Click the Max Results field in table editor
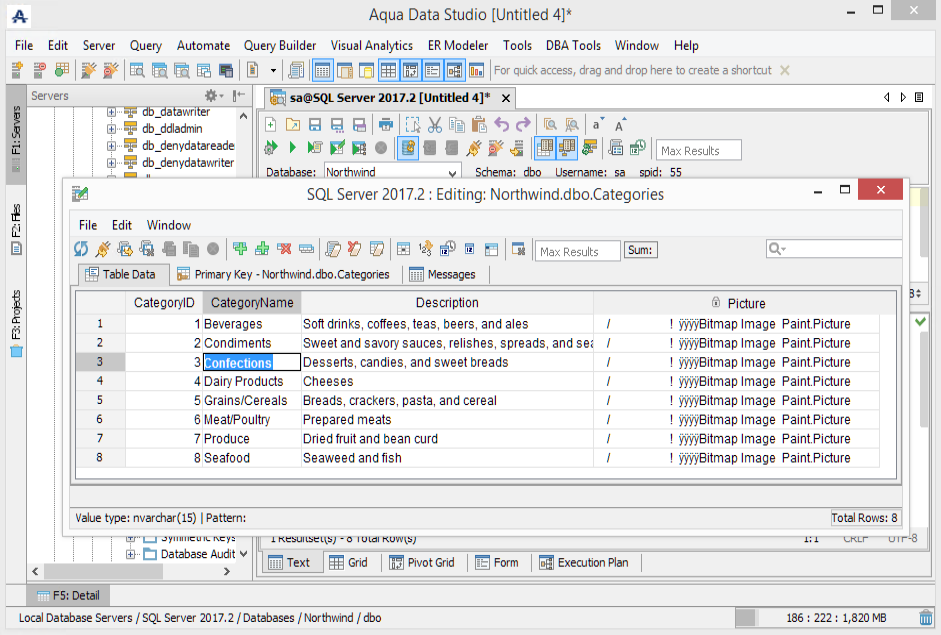The height and width of the screenshot is (635, 941). tap(576, 251)
